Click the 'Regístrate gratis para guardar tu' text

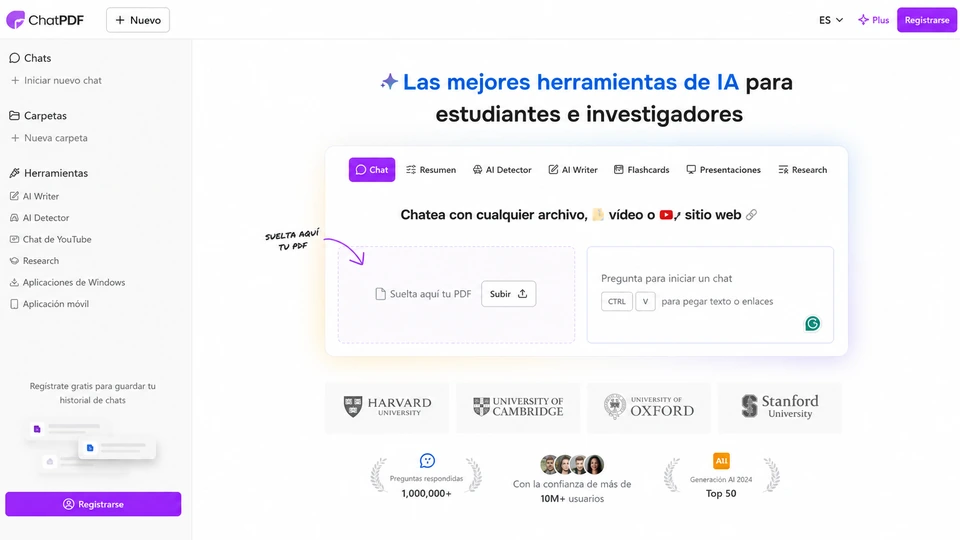pos(92,386)
